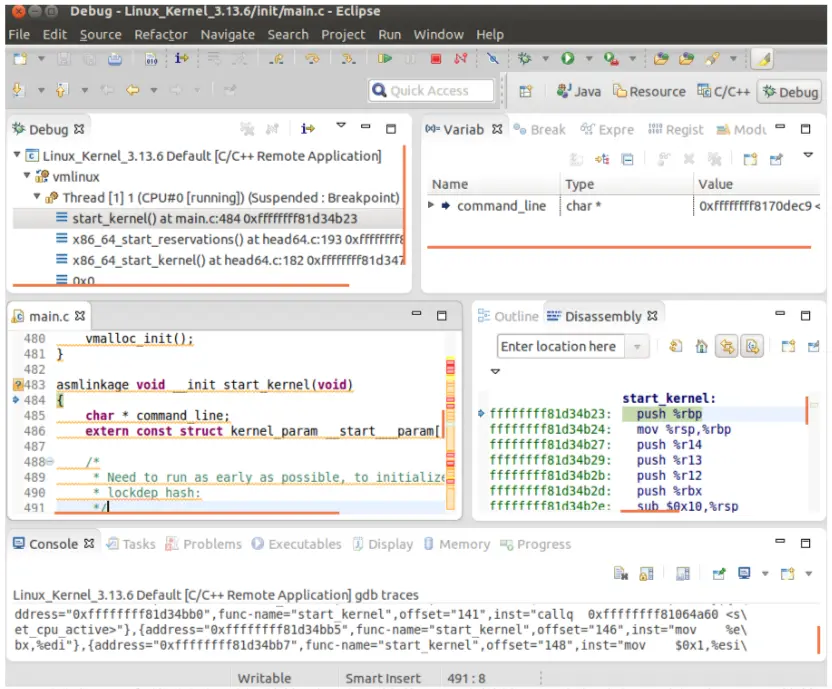Terminate the debug session with the red stop icon

tap(436, 58)
